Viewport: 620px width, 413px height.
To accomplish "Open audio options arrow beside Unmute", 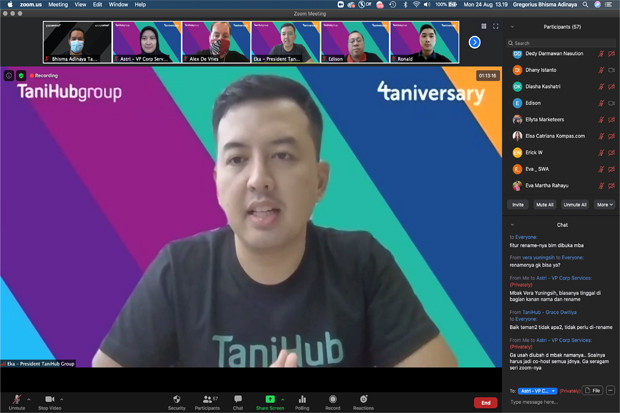I will click(x=28, y=399).
